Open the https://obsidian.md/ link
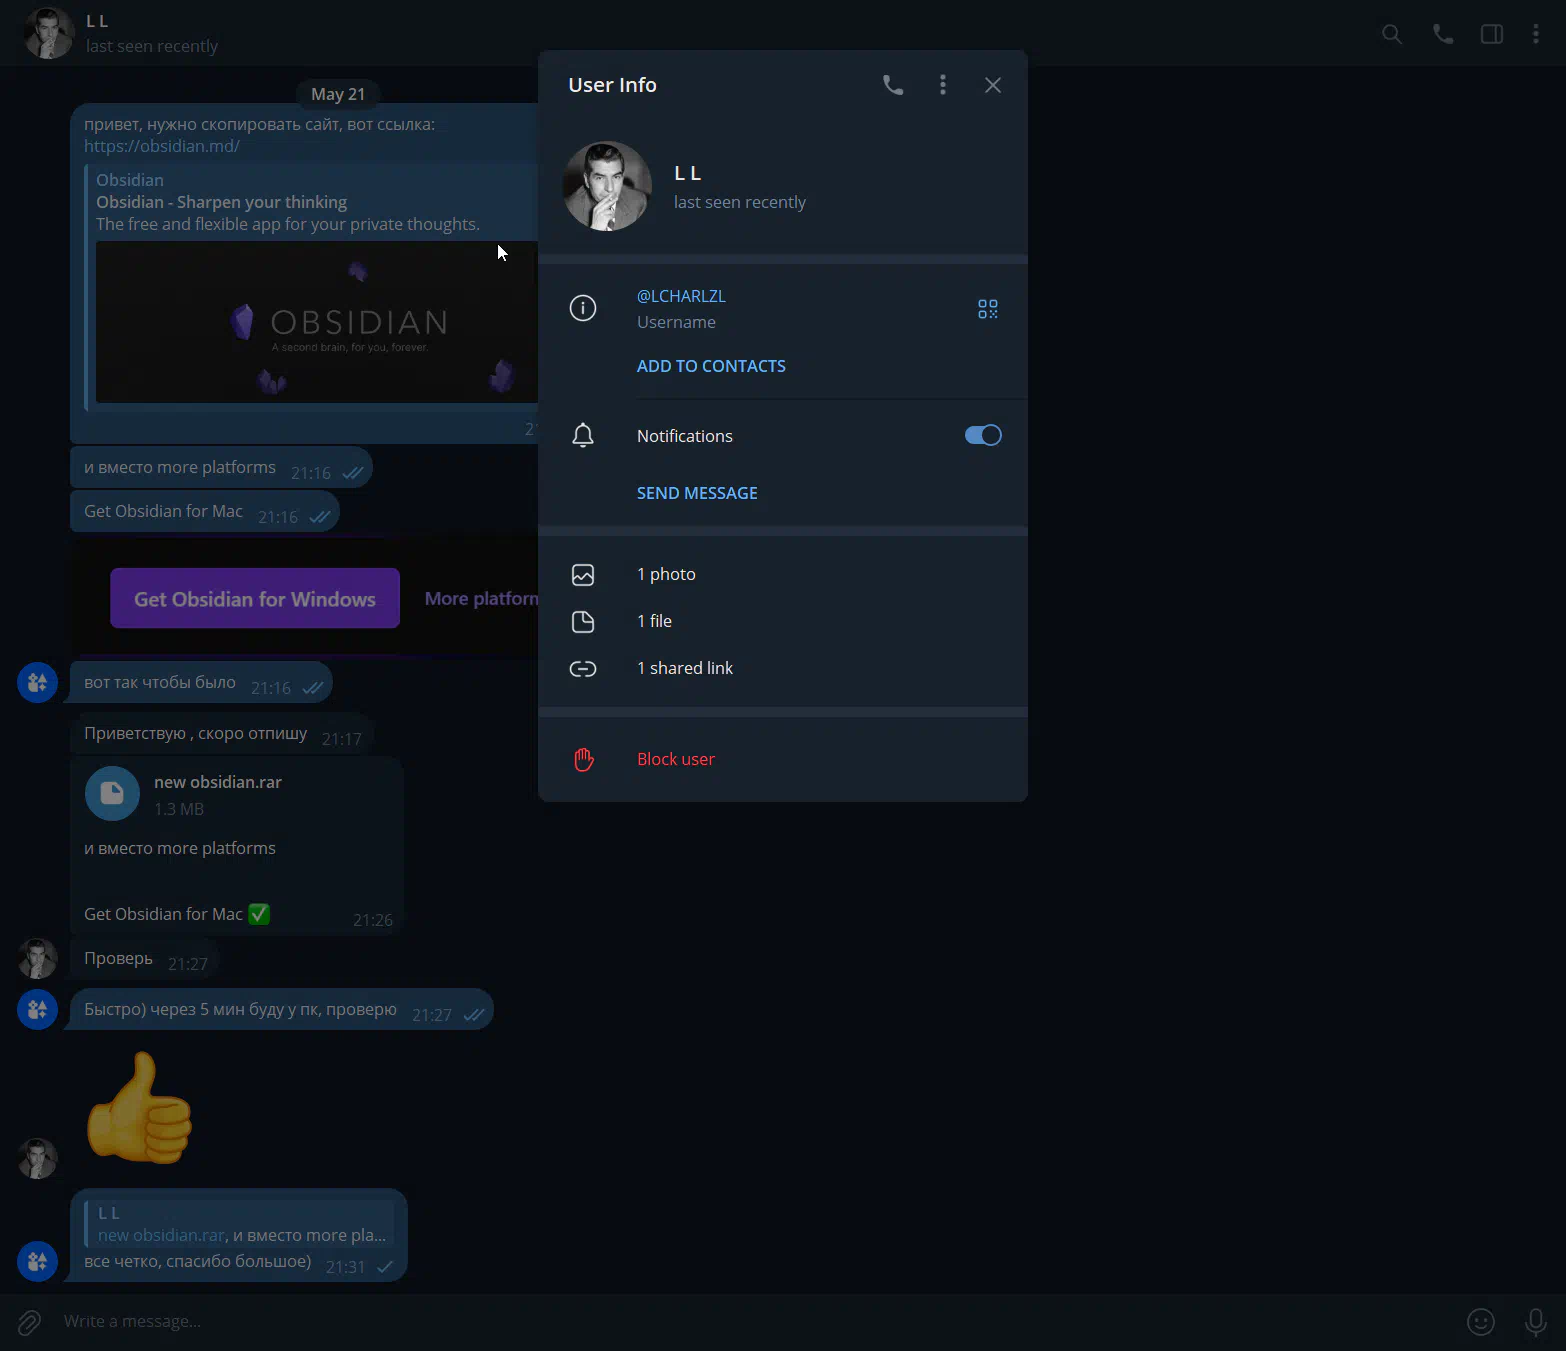Image resolution: width=1566 pixels, height=1351 pixels. pos(162,146)
